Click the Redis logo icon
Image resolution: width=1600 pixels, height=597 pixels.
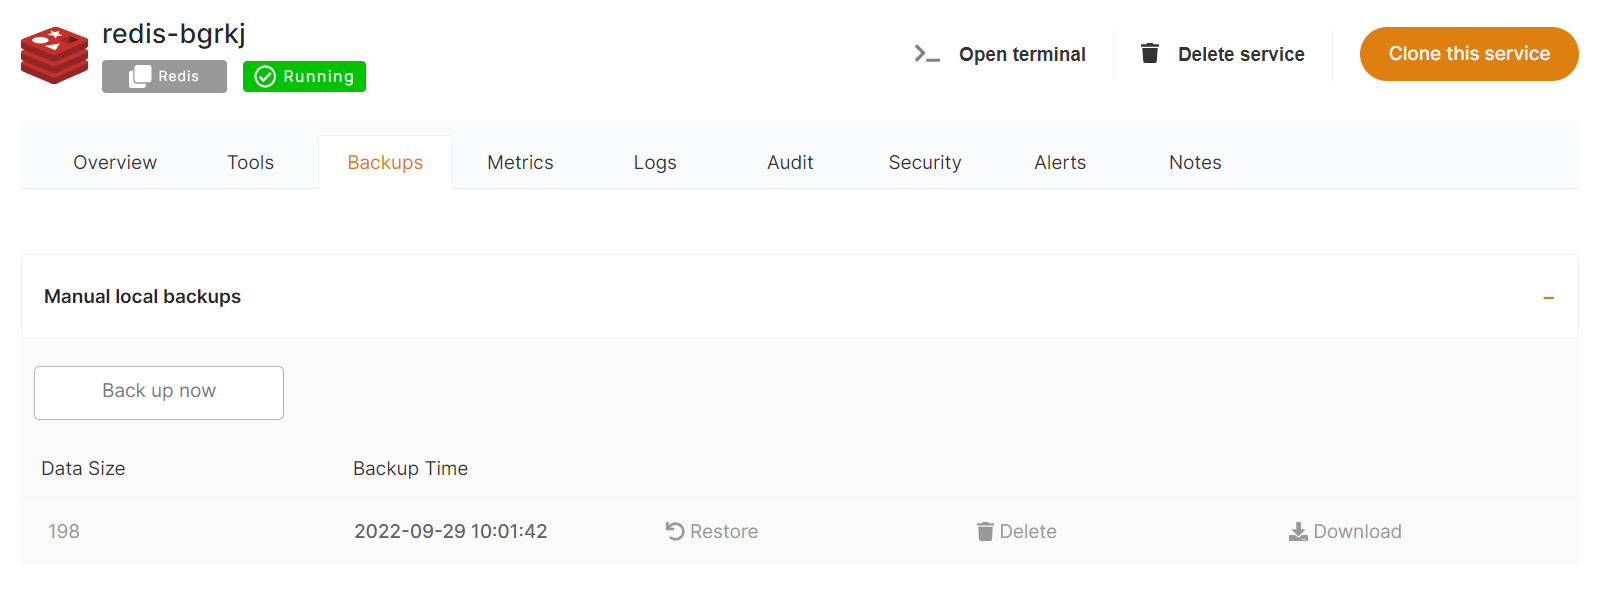(x=54, y=56)
